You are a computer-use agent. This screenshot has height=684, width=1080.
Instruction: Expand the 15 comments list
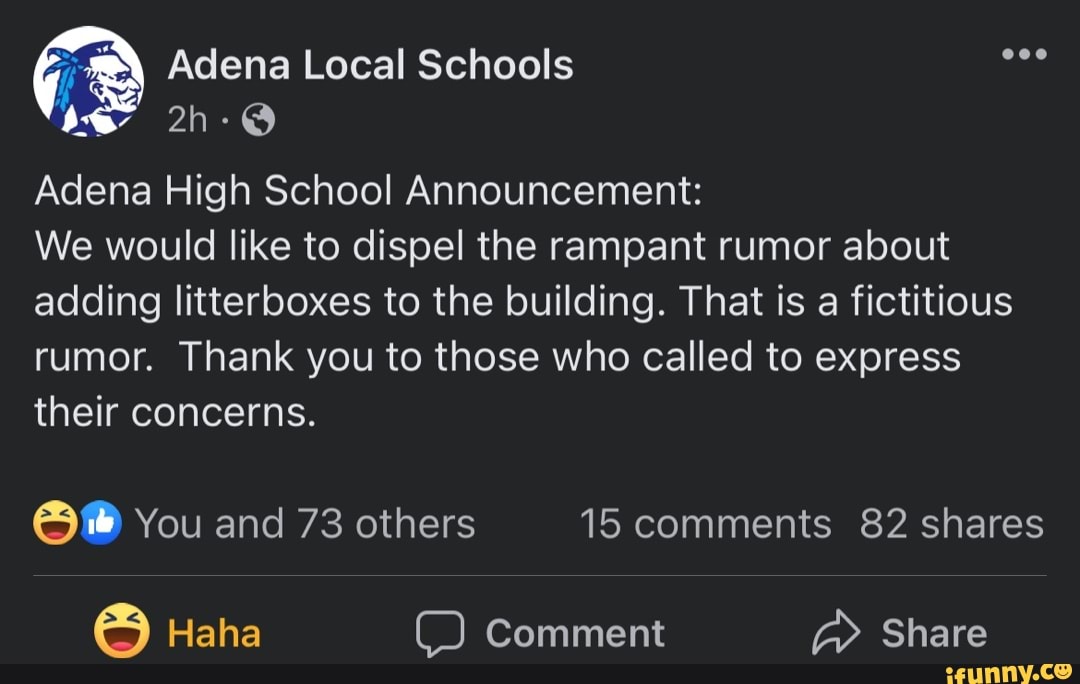point(705,524)
